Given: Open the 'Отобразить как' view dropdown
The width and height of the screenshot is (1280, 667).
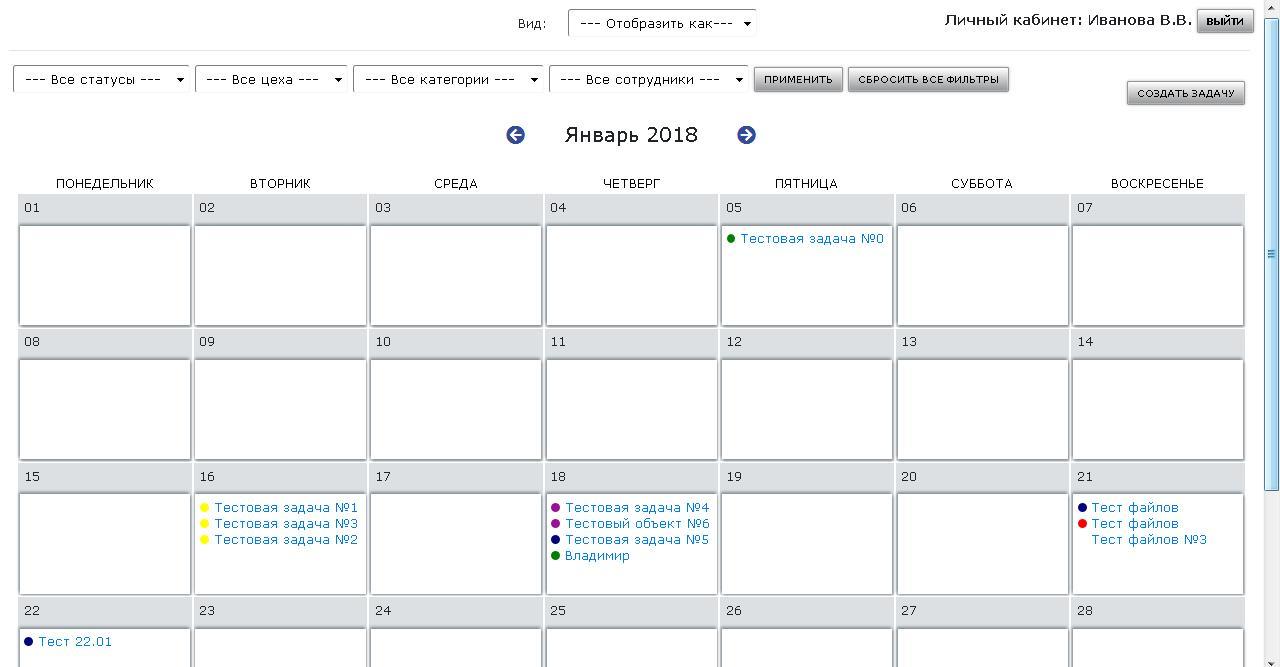Looking at the screenshot, I should pos(662,23).
